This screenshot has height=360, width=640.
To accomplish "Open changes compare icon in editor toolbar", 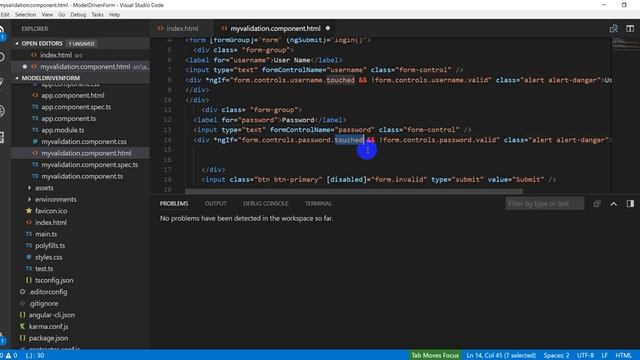I will (613, 29).
